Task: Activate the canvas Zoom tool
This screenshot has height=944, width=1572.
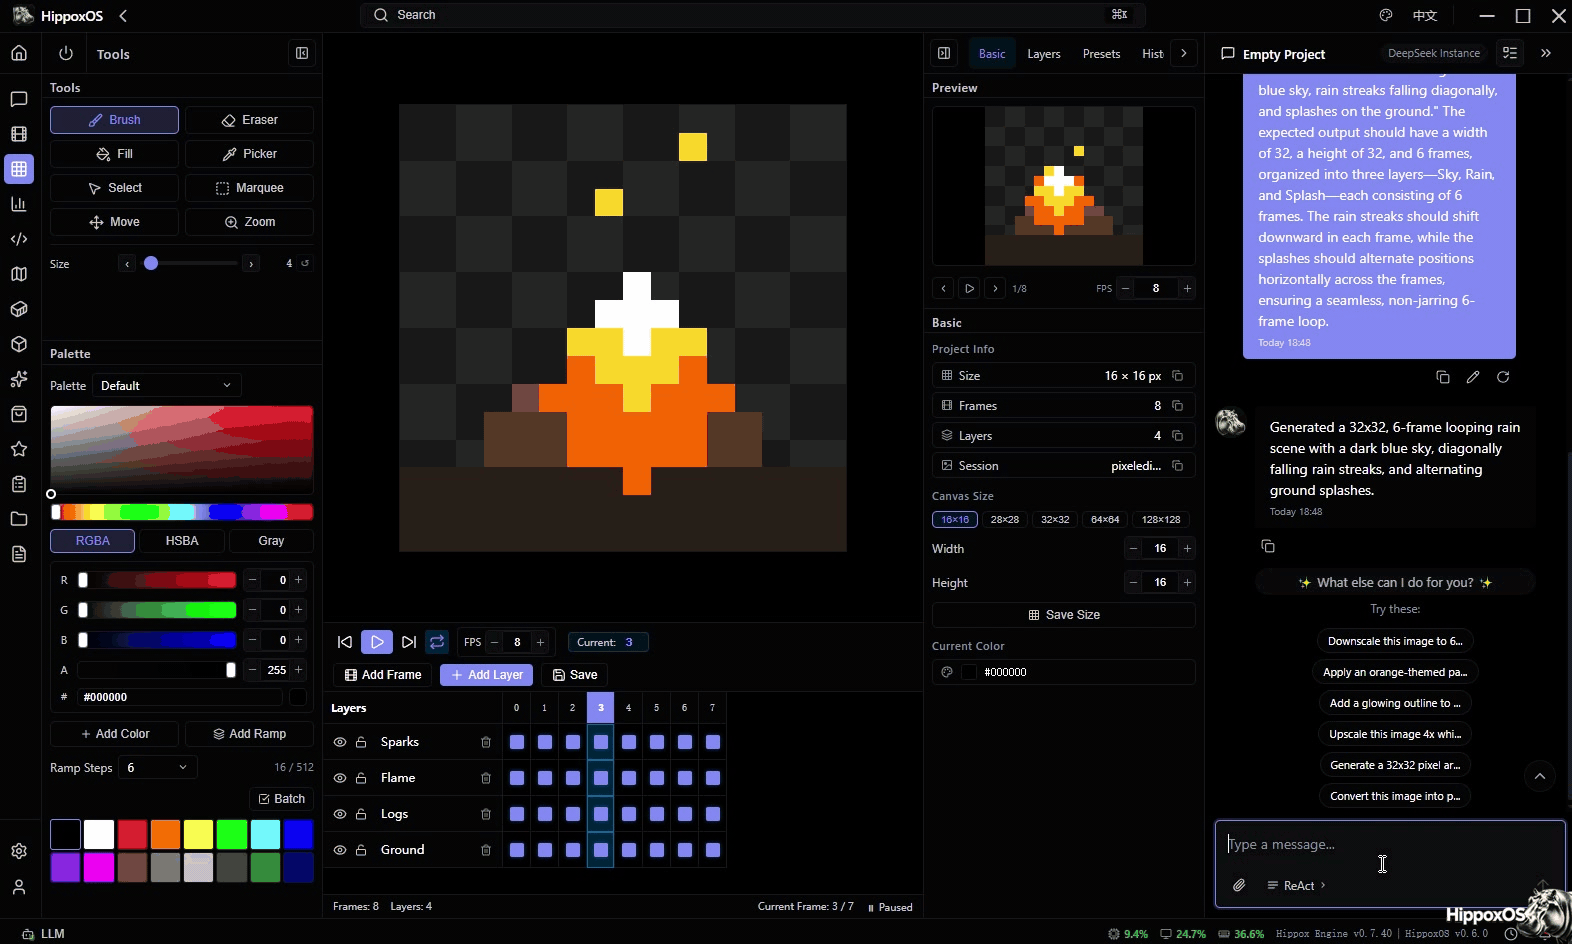Action: point(249,222)
